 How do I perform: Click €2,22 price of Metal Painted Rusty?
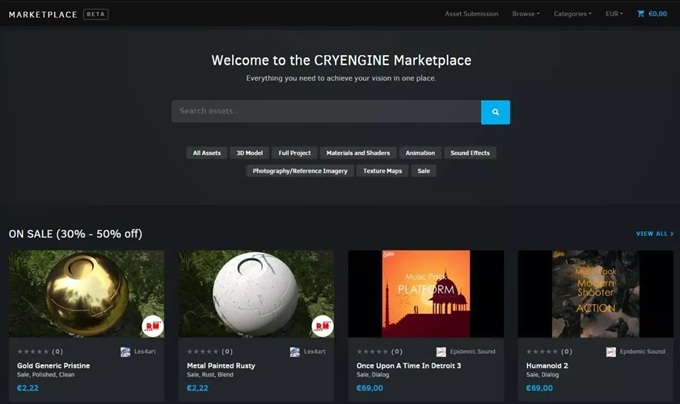pos(197,388)
